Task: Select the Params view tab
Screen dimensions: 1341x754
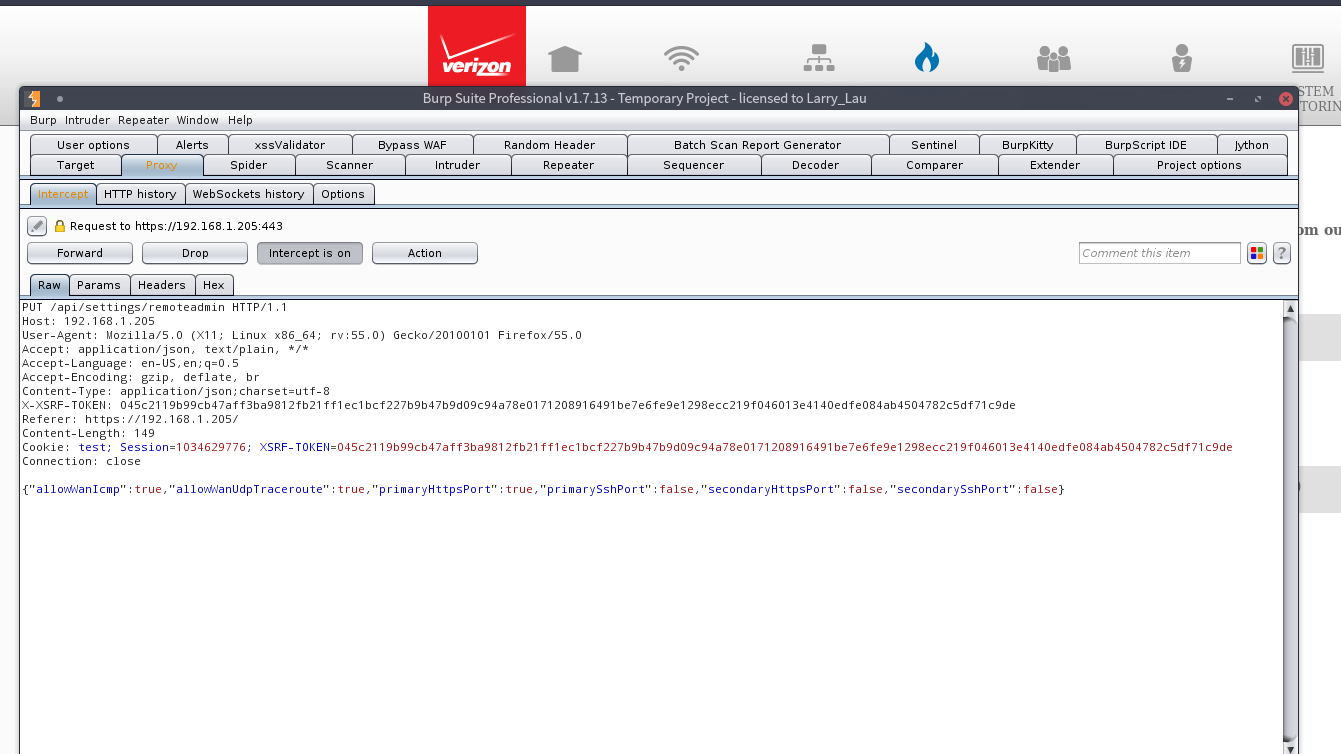Action: [99, 285]
